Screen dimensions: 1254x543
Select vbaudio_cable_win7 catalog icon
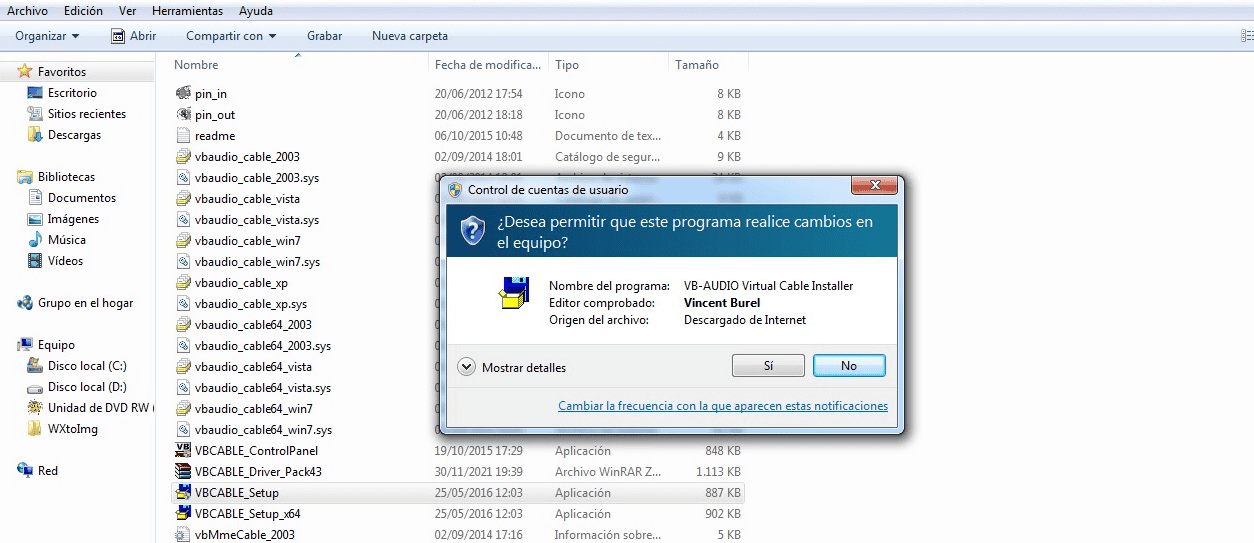(x=183, y=240)
